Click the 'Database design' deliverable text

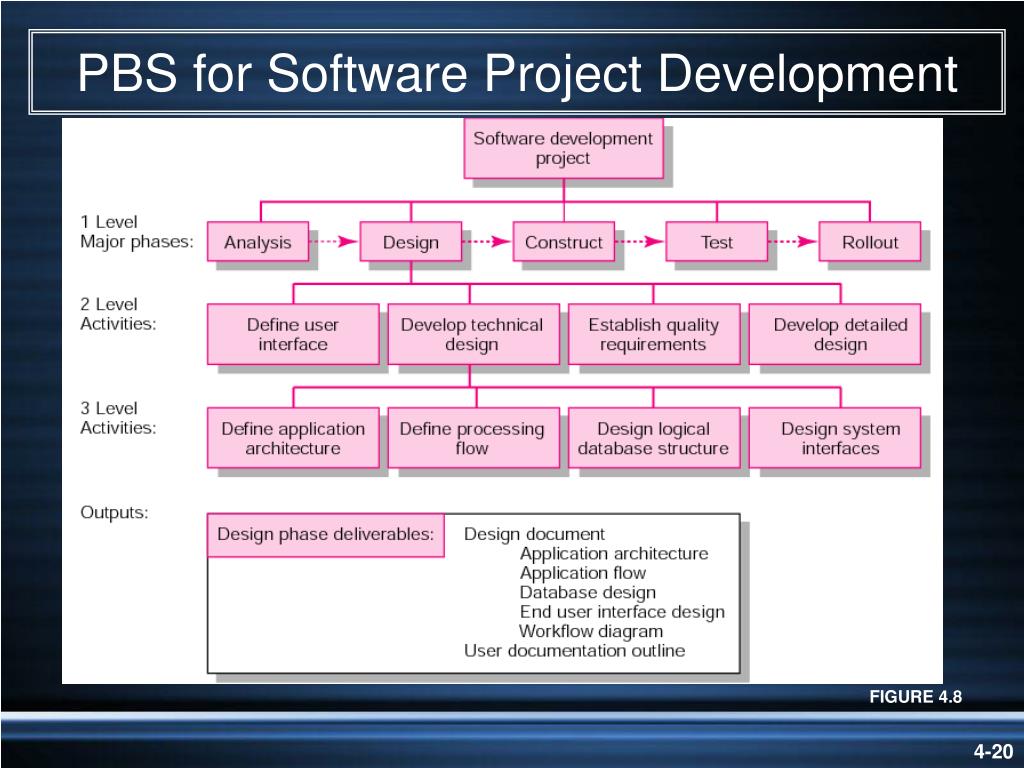pyautogui.click(x=588, y=592)
